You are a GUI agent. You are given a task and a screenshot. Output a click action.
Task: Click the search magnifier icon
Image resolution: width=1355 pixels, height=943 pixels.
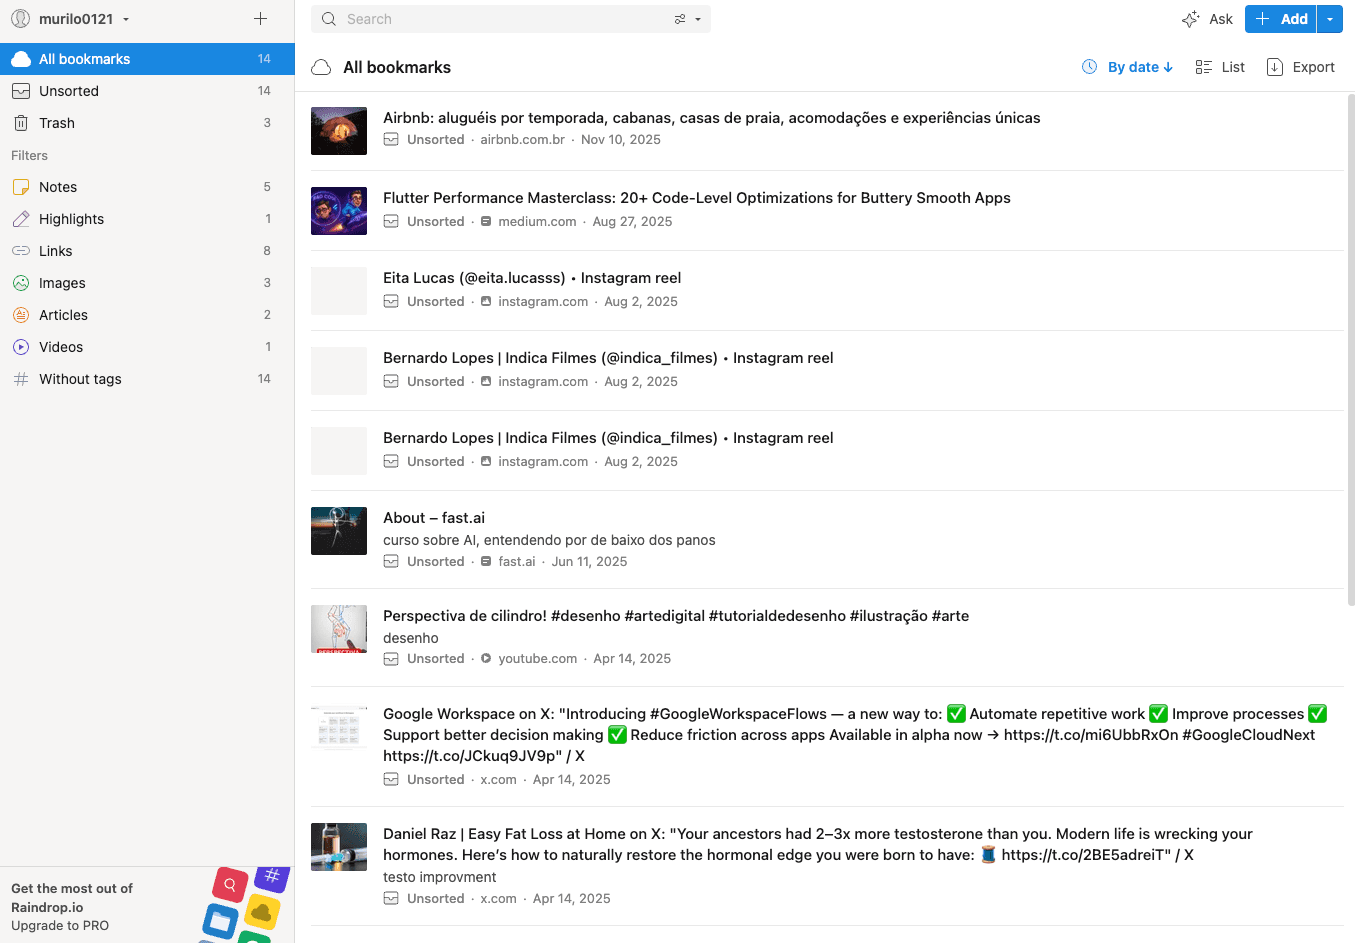point(329,19)
